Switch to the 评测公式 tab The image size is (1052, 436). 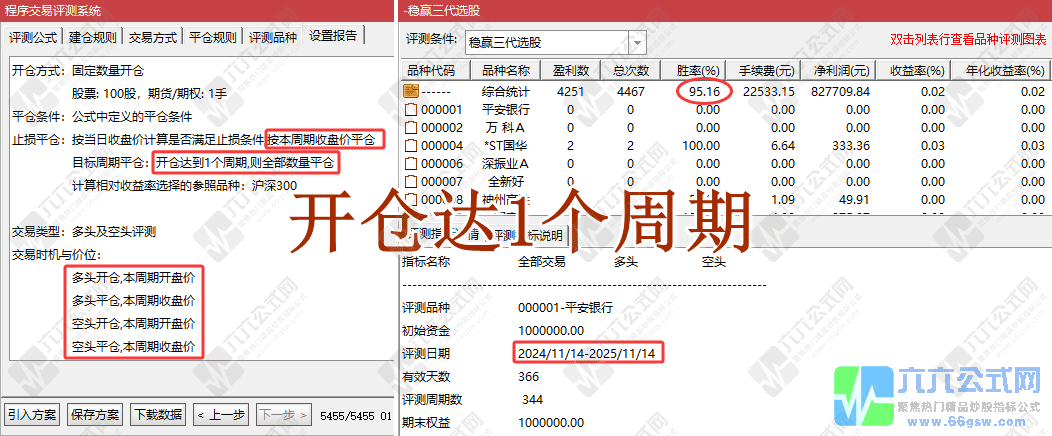click(33, 37)
